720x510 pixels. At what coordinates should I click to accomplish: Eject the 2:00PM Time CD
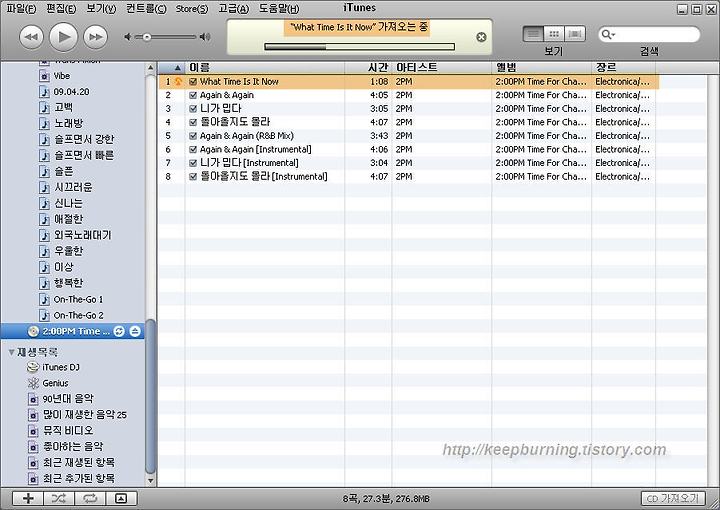135,331
